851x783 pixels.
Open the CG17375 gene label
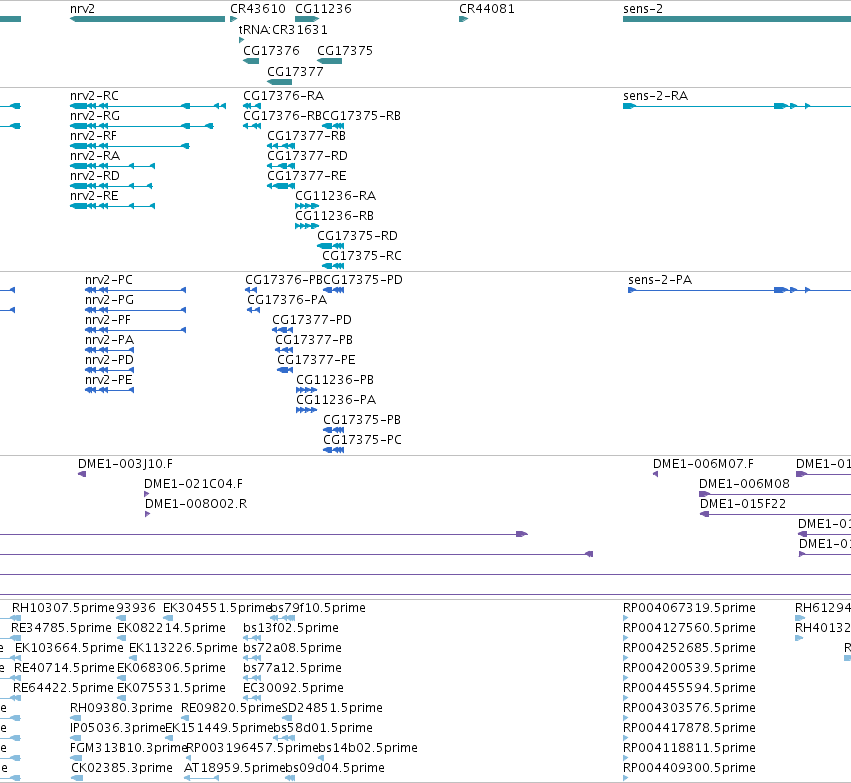coord(345,50)
